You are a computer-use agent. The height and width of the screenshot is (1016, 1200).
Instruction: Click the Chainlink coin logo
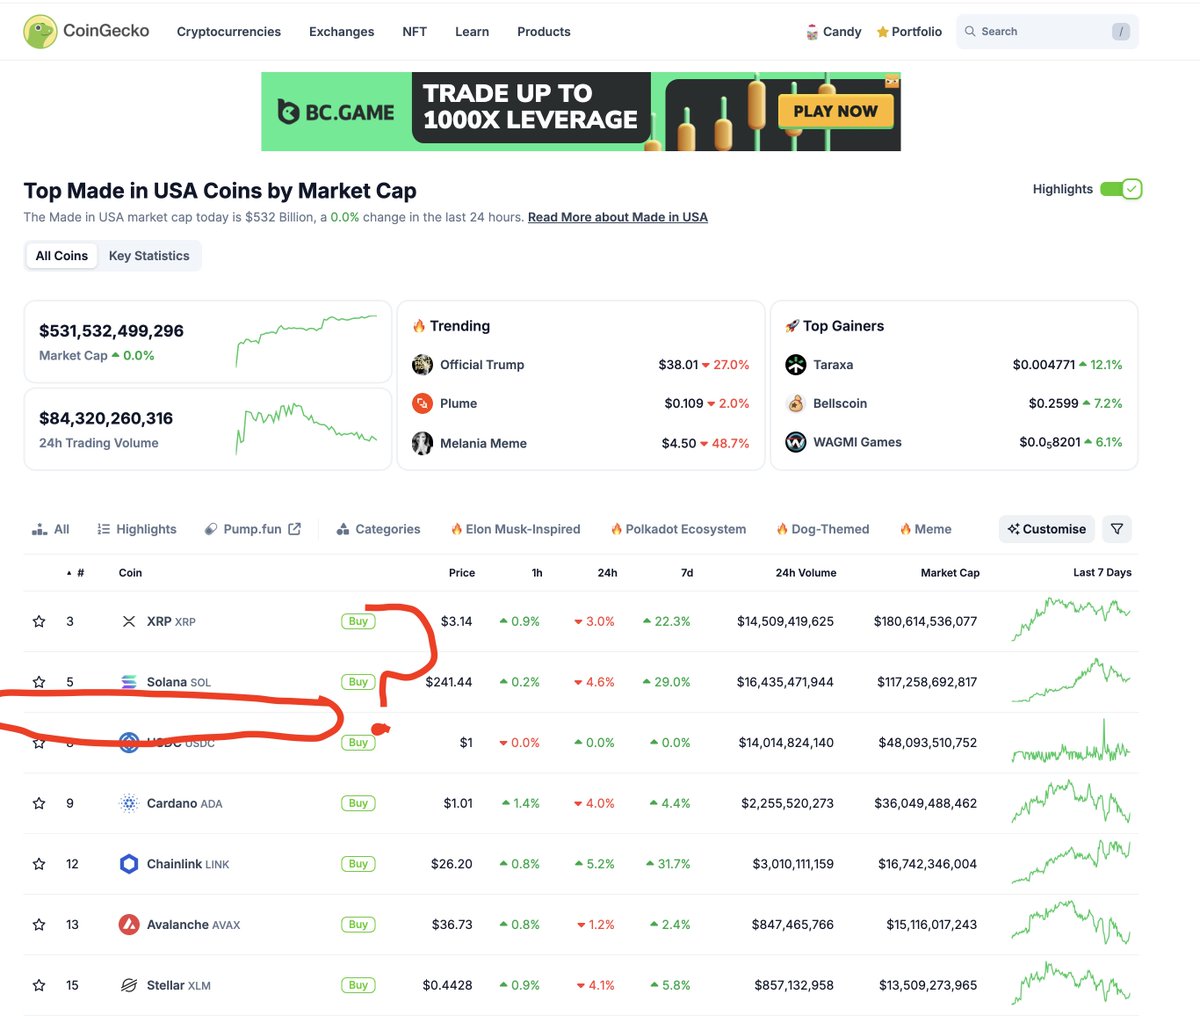coord(129,864)
